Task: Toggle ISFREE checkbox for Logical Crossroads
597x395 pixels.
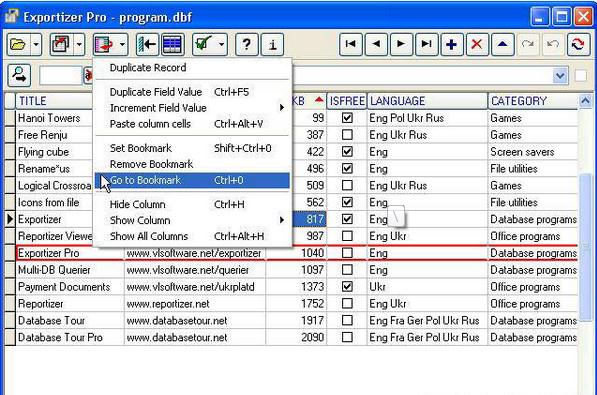Action: (347, 185)
